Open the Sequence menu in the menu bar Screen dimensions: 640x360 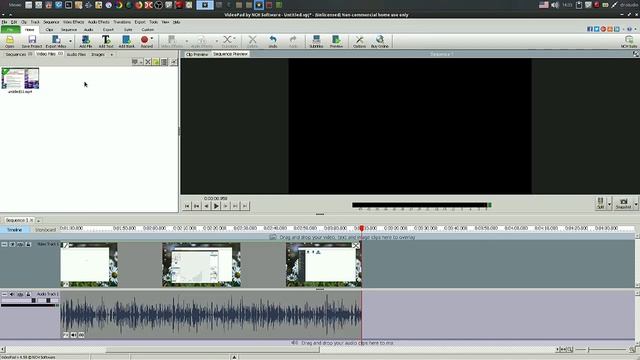click(x=51, y=22)
